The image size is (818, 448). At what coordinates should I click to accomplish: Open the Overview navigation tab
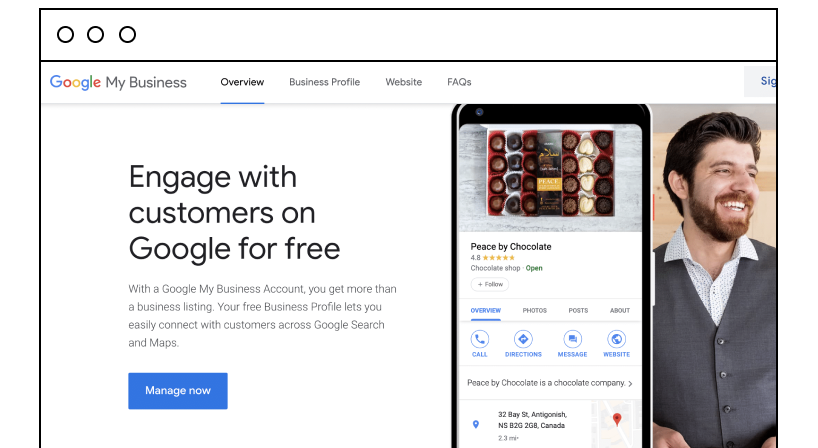click(x=242, y=82)
